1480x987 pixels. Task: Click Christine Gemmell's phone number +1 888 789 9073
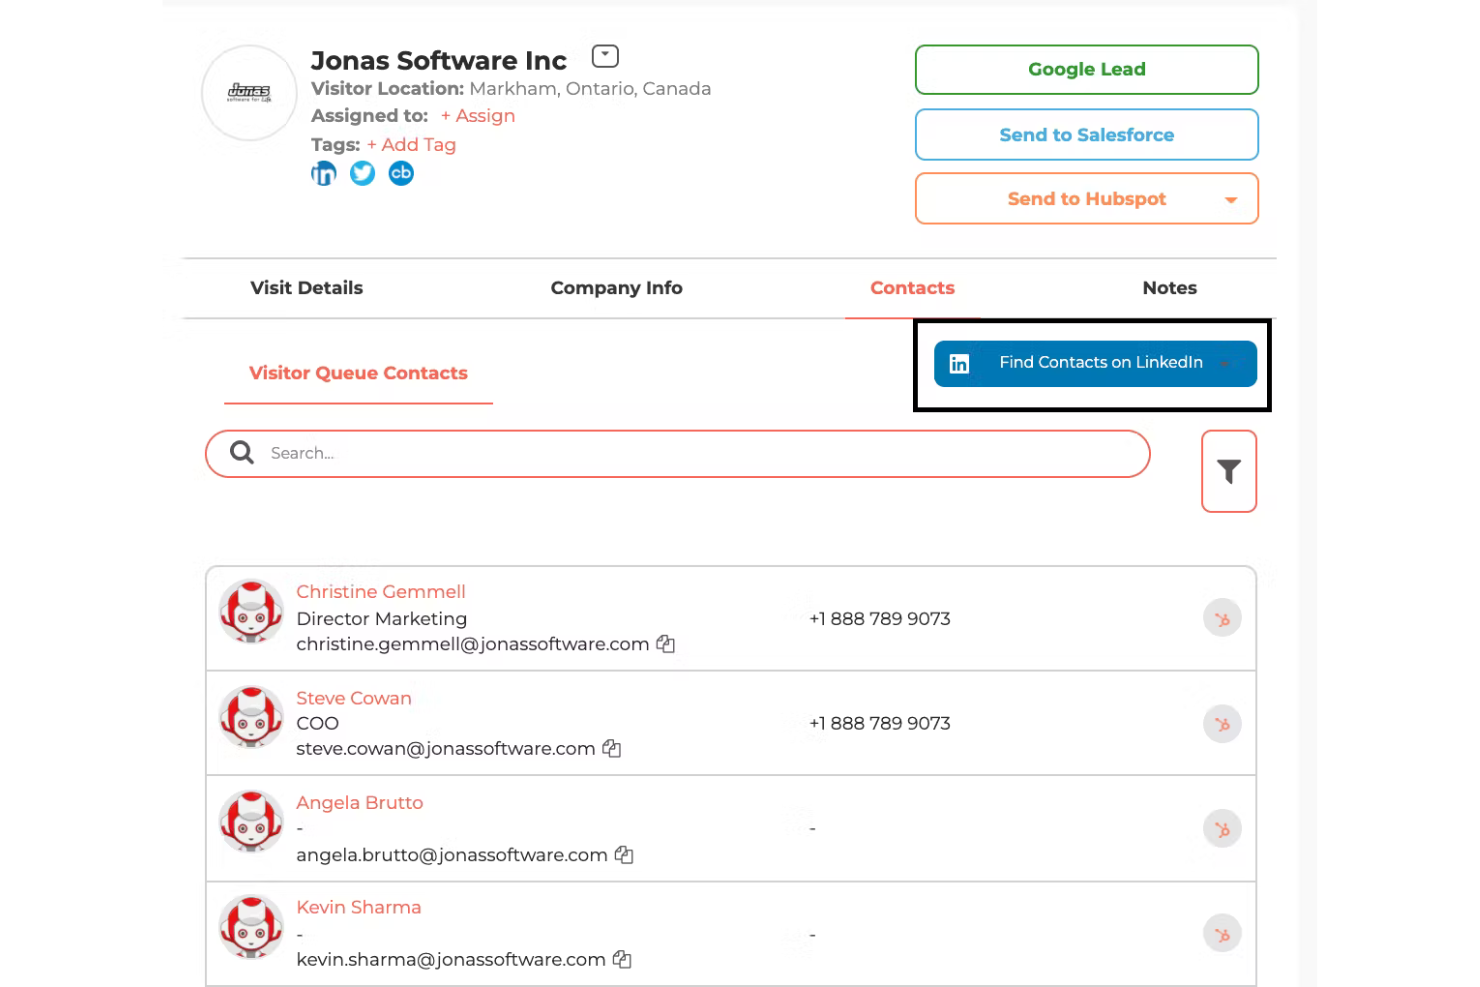tap(880, 619)
